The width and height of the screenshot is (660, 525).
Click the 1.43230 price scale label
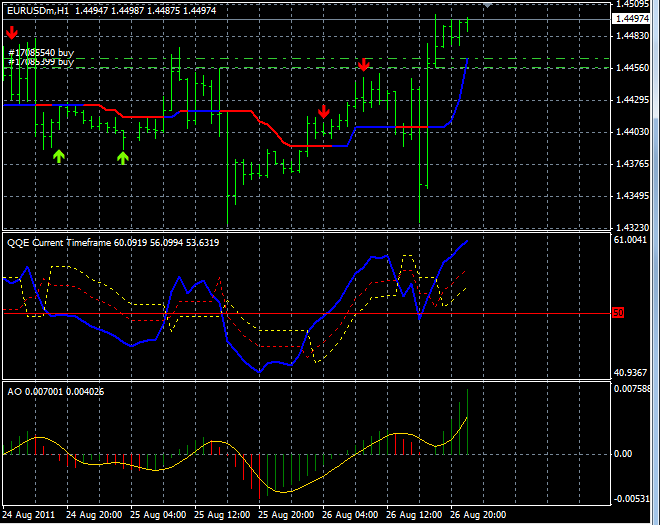pyautogui.click(x=632, y=228)
